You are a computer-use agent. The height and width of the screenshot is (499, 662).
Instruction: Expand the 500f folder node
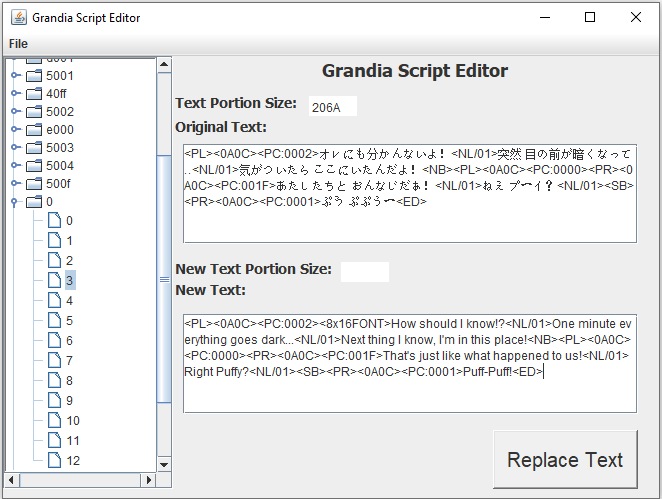click(15, 183)
